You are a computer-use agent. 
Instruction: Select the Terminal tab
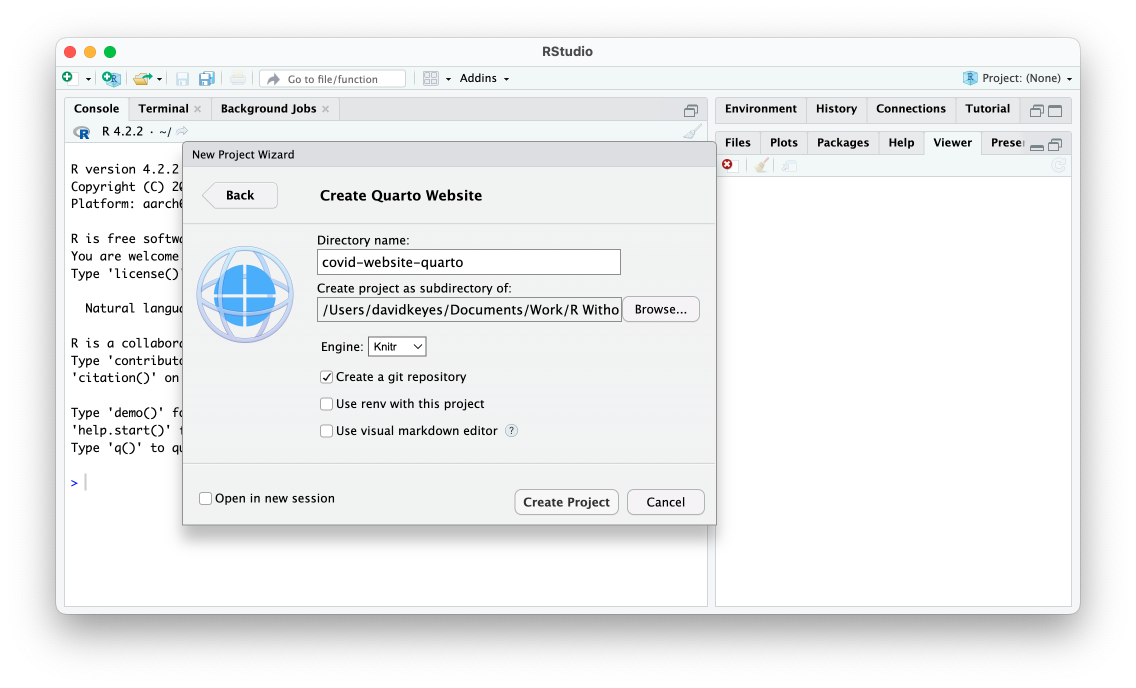(x=164, y=108)
